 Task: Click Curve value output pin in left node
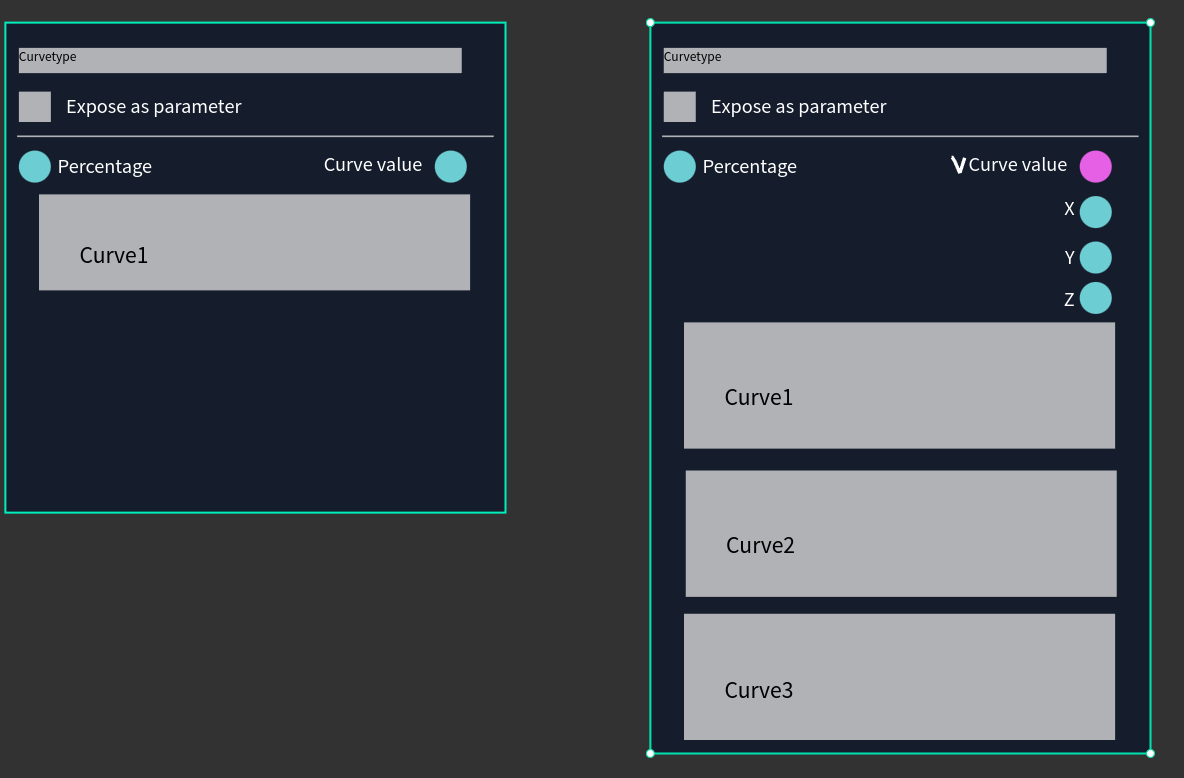tap(451, 166)
